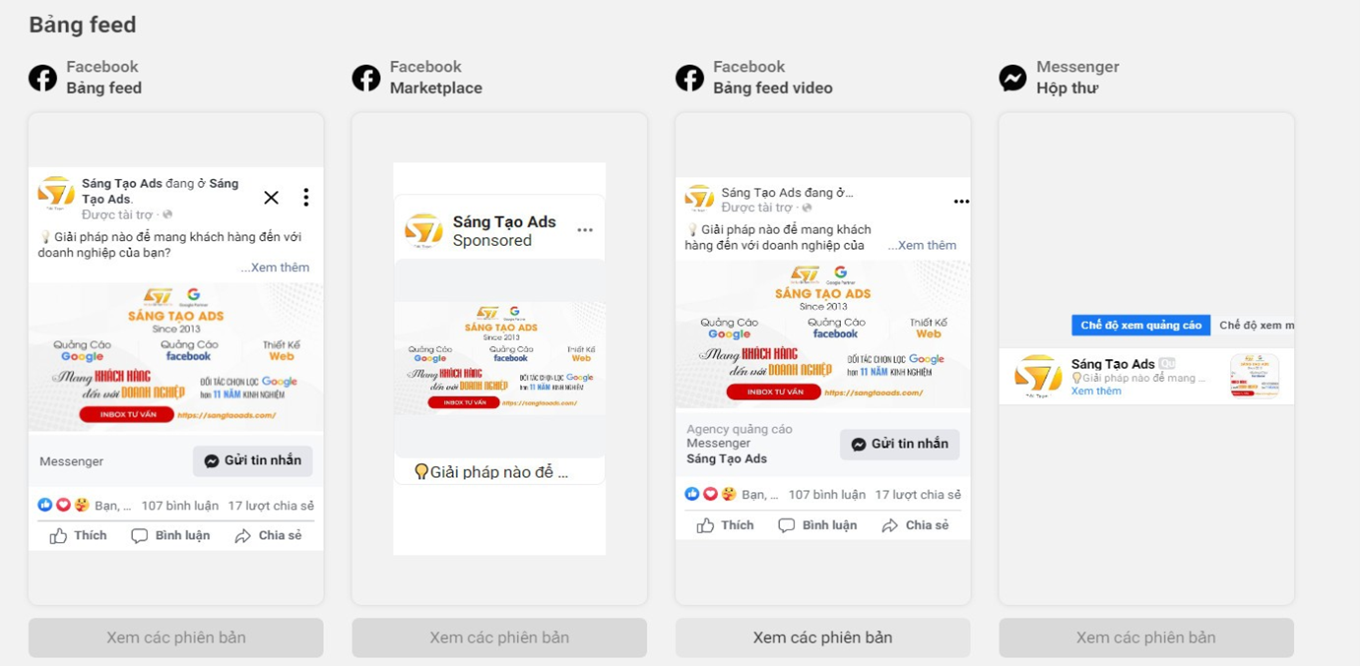The image size is (1360, 666).
Task: Click ad image in Marketplace preview
Action: click(x=499, y=358)
